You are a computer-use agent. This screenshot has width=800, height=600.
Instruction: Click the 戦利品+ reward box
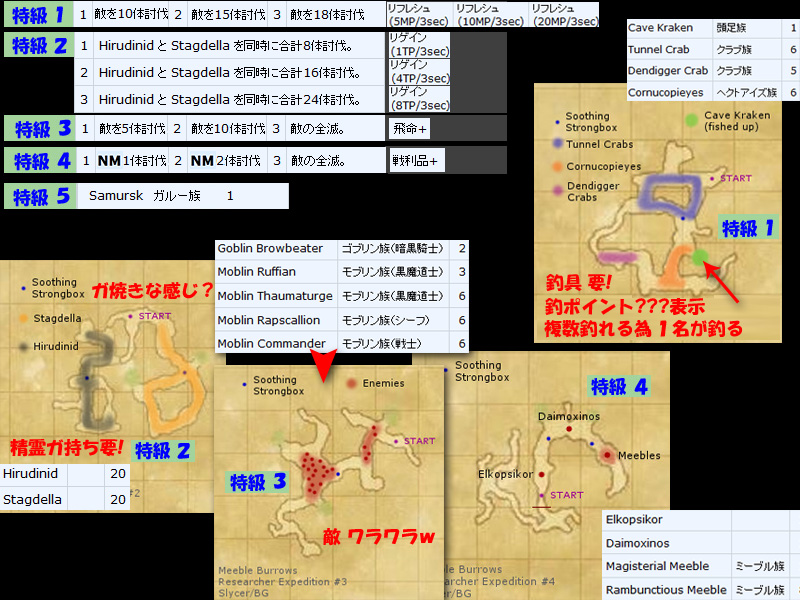[x=416, y=161]
